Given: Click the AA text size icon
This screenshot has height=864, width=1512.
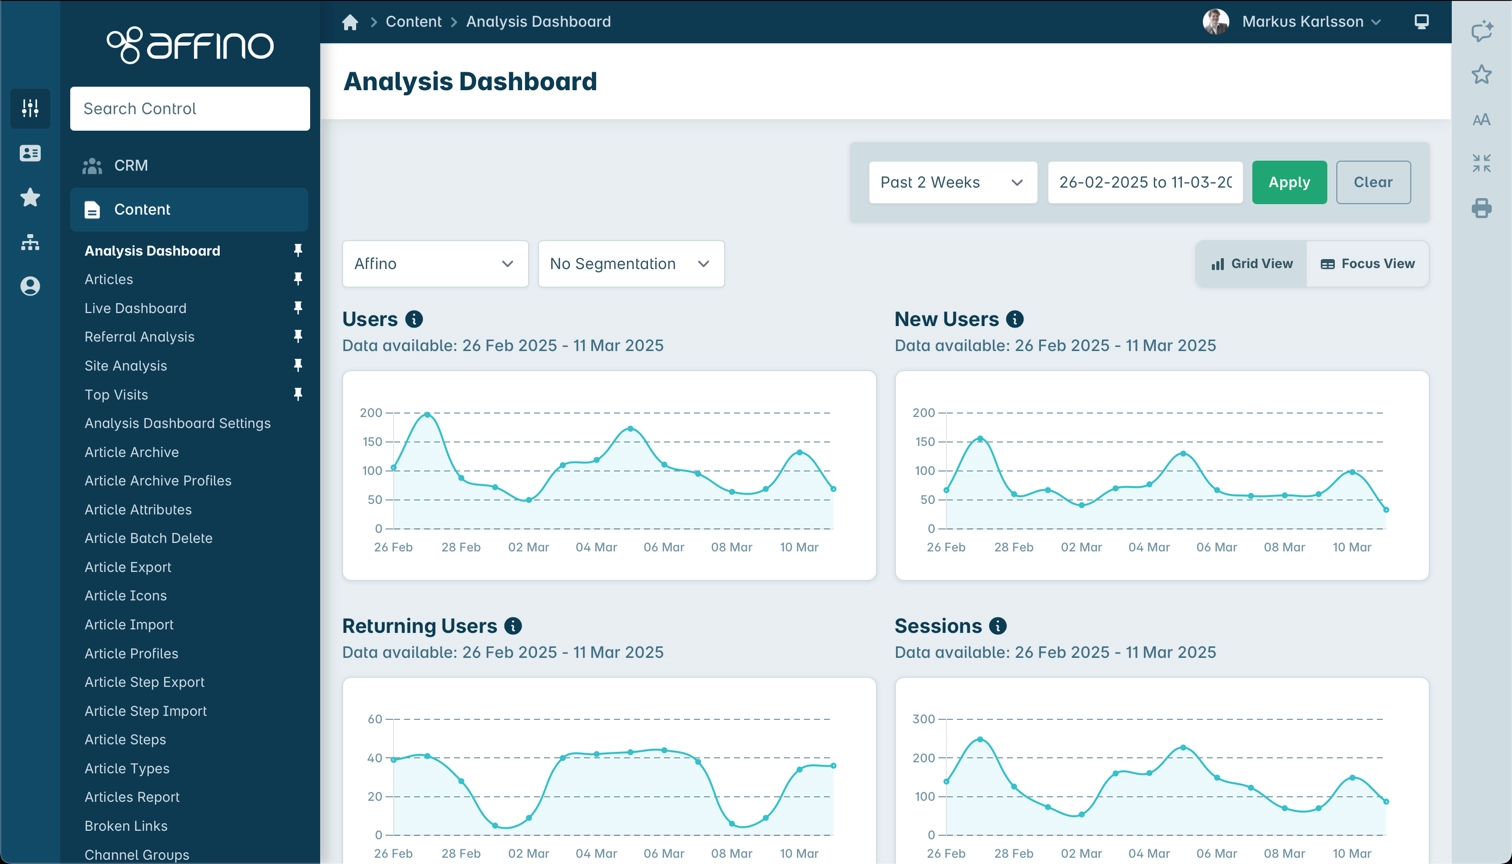Looking at the screenshot, I should pos(1482,119).
